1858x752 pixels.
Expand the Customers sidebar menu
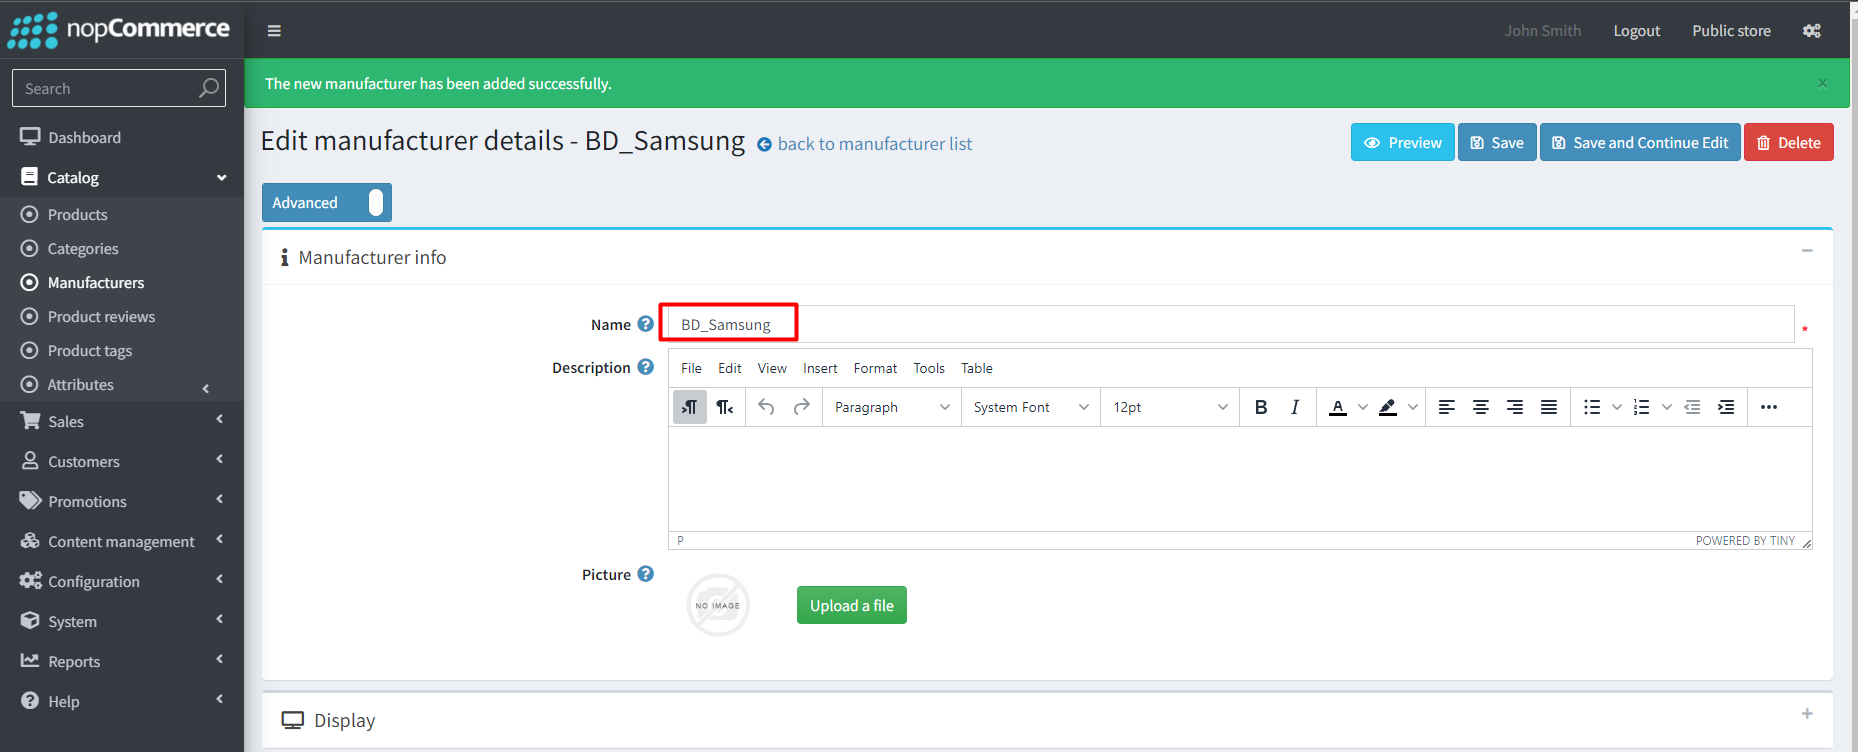click(x=122, y=461)
